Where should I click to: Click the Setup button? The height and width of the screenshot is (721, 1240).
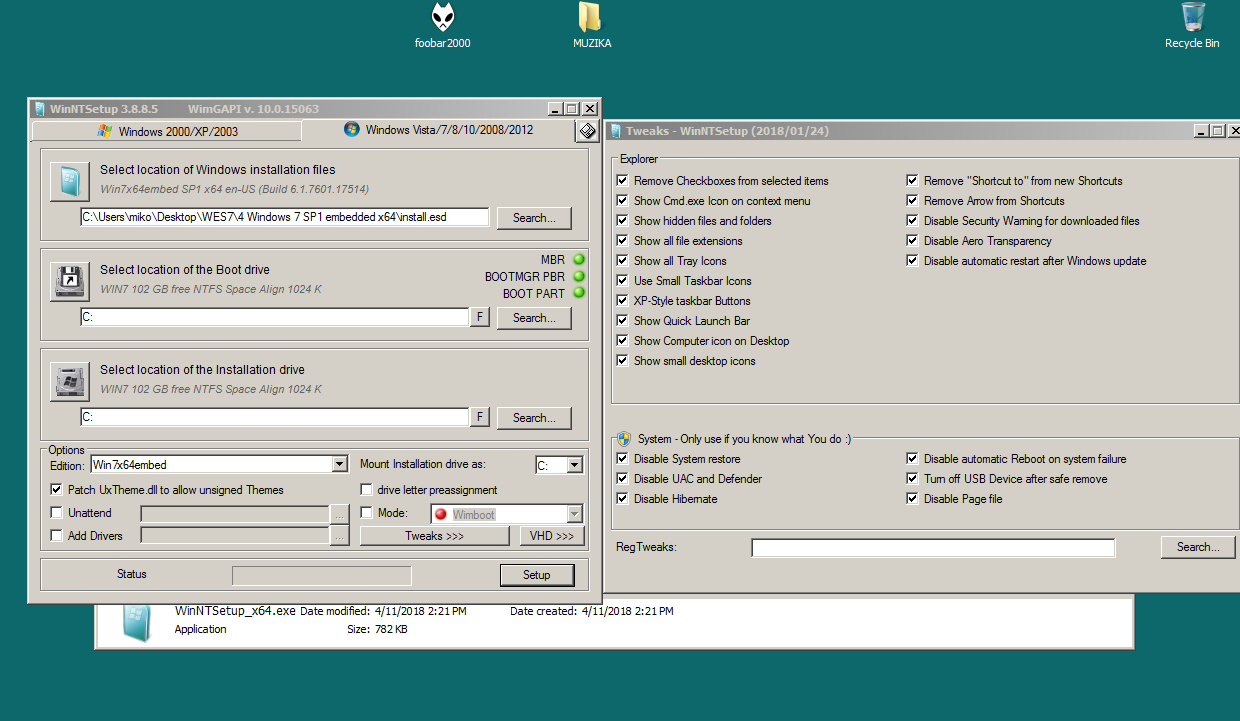[x=537, y=575]
